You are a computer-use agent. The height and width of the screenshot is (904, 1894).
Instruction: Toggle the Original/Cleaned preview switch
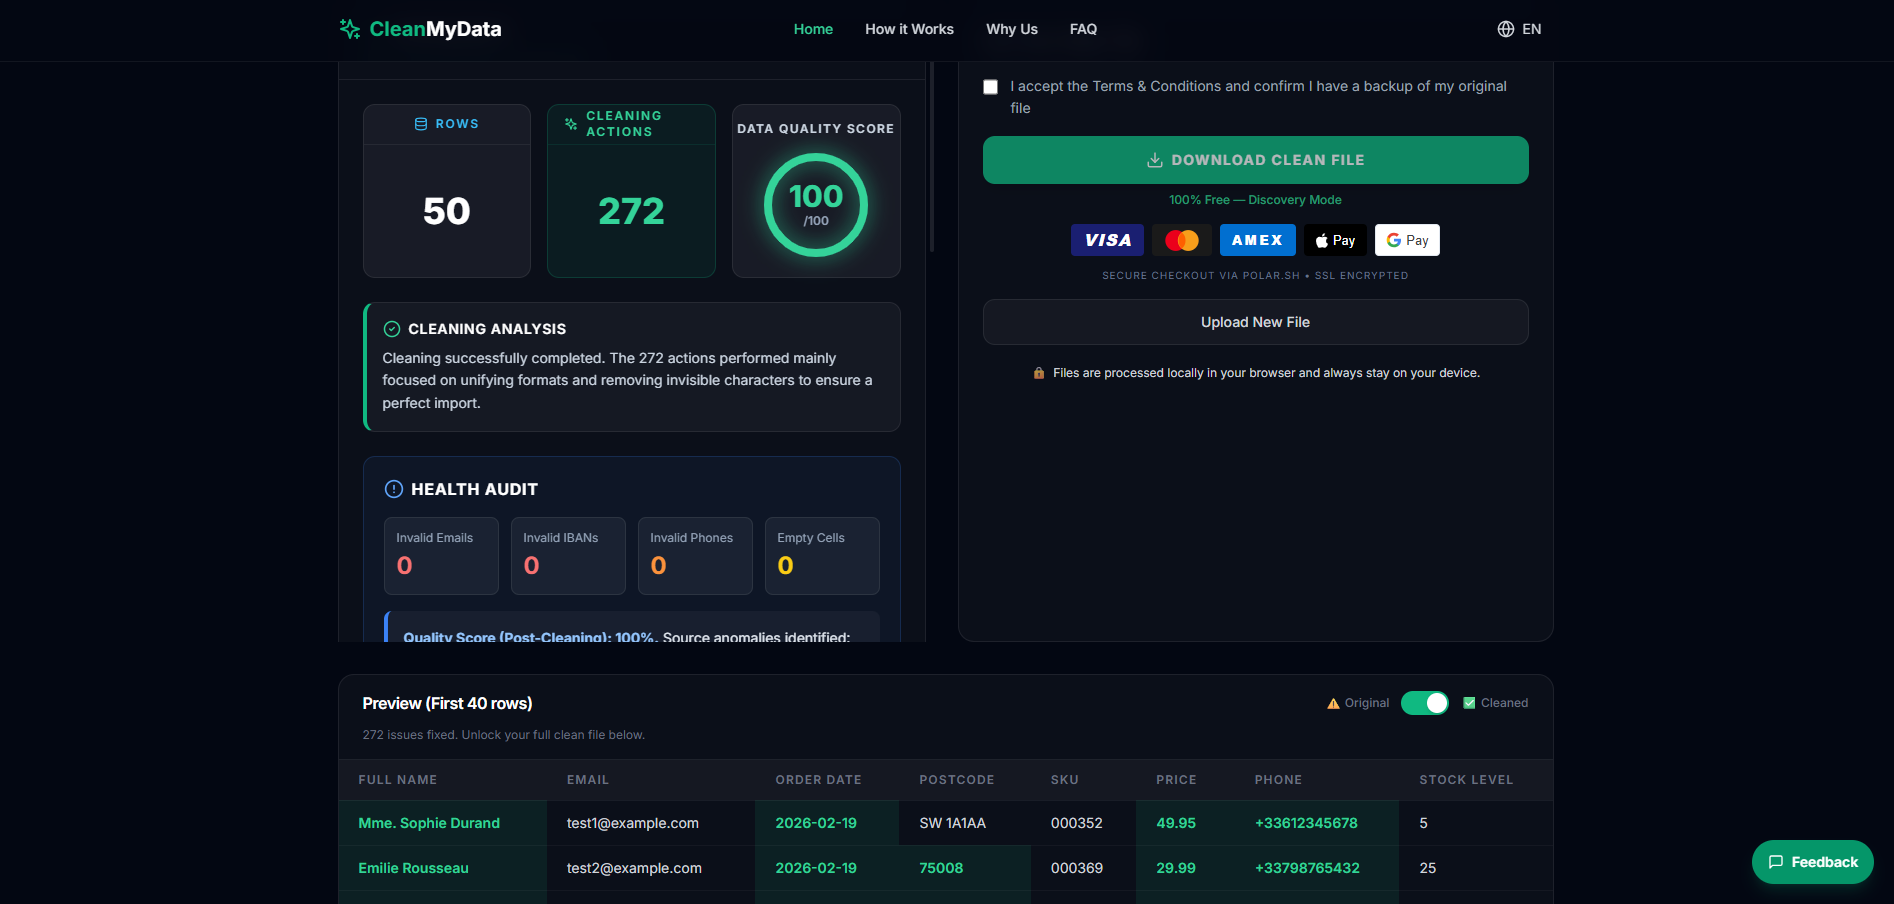[x=1424, y=703]
